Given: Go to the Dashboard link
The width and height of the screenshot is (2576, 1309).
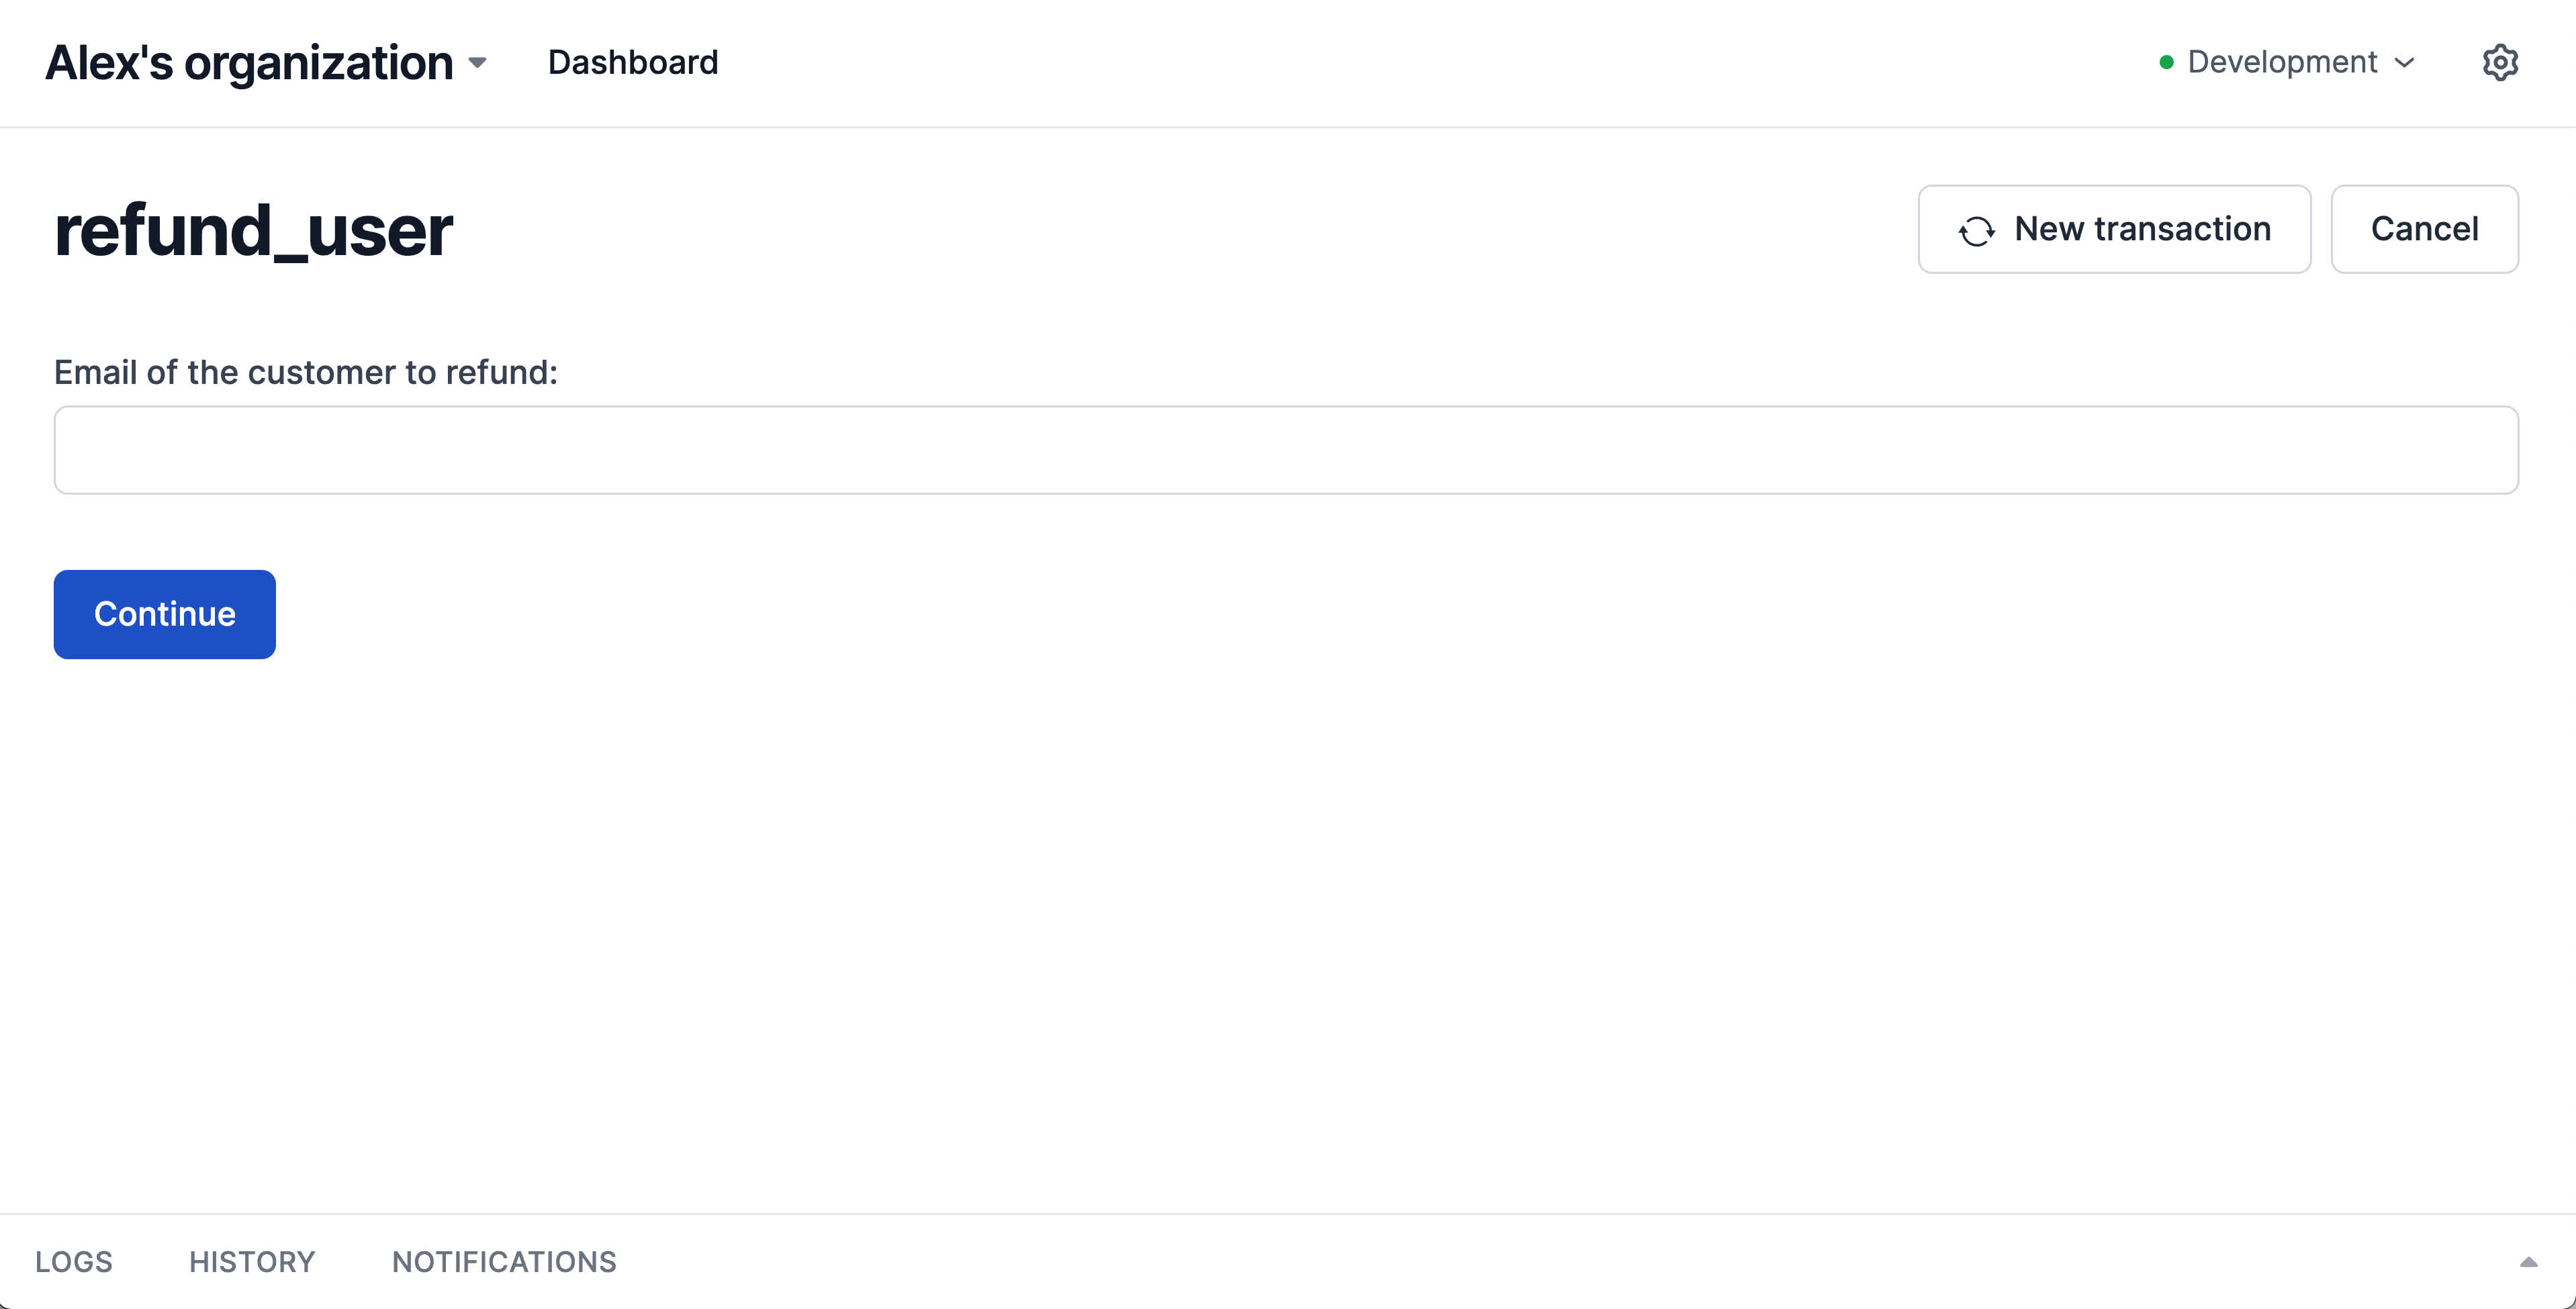Looking at the screenshot, I should coord(633,62).
